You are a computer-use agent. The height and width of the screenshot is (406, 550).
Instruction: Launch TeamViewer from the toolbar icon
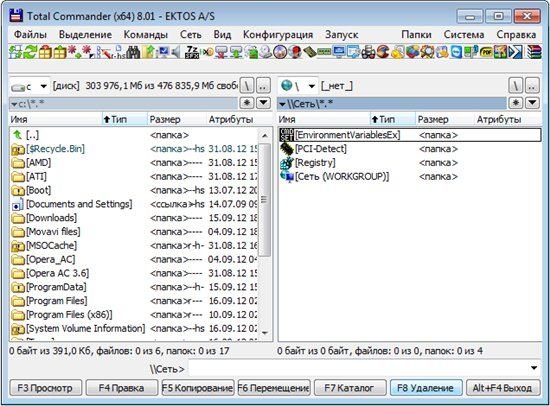457,52
